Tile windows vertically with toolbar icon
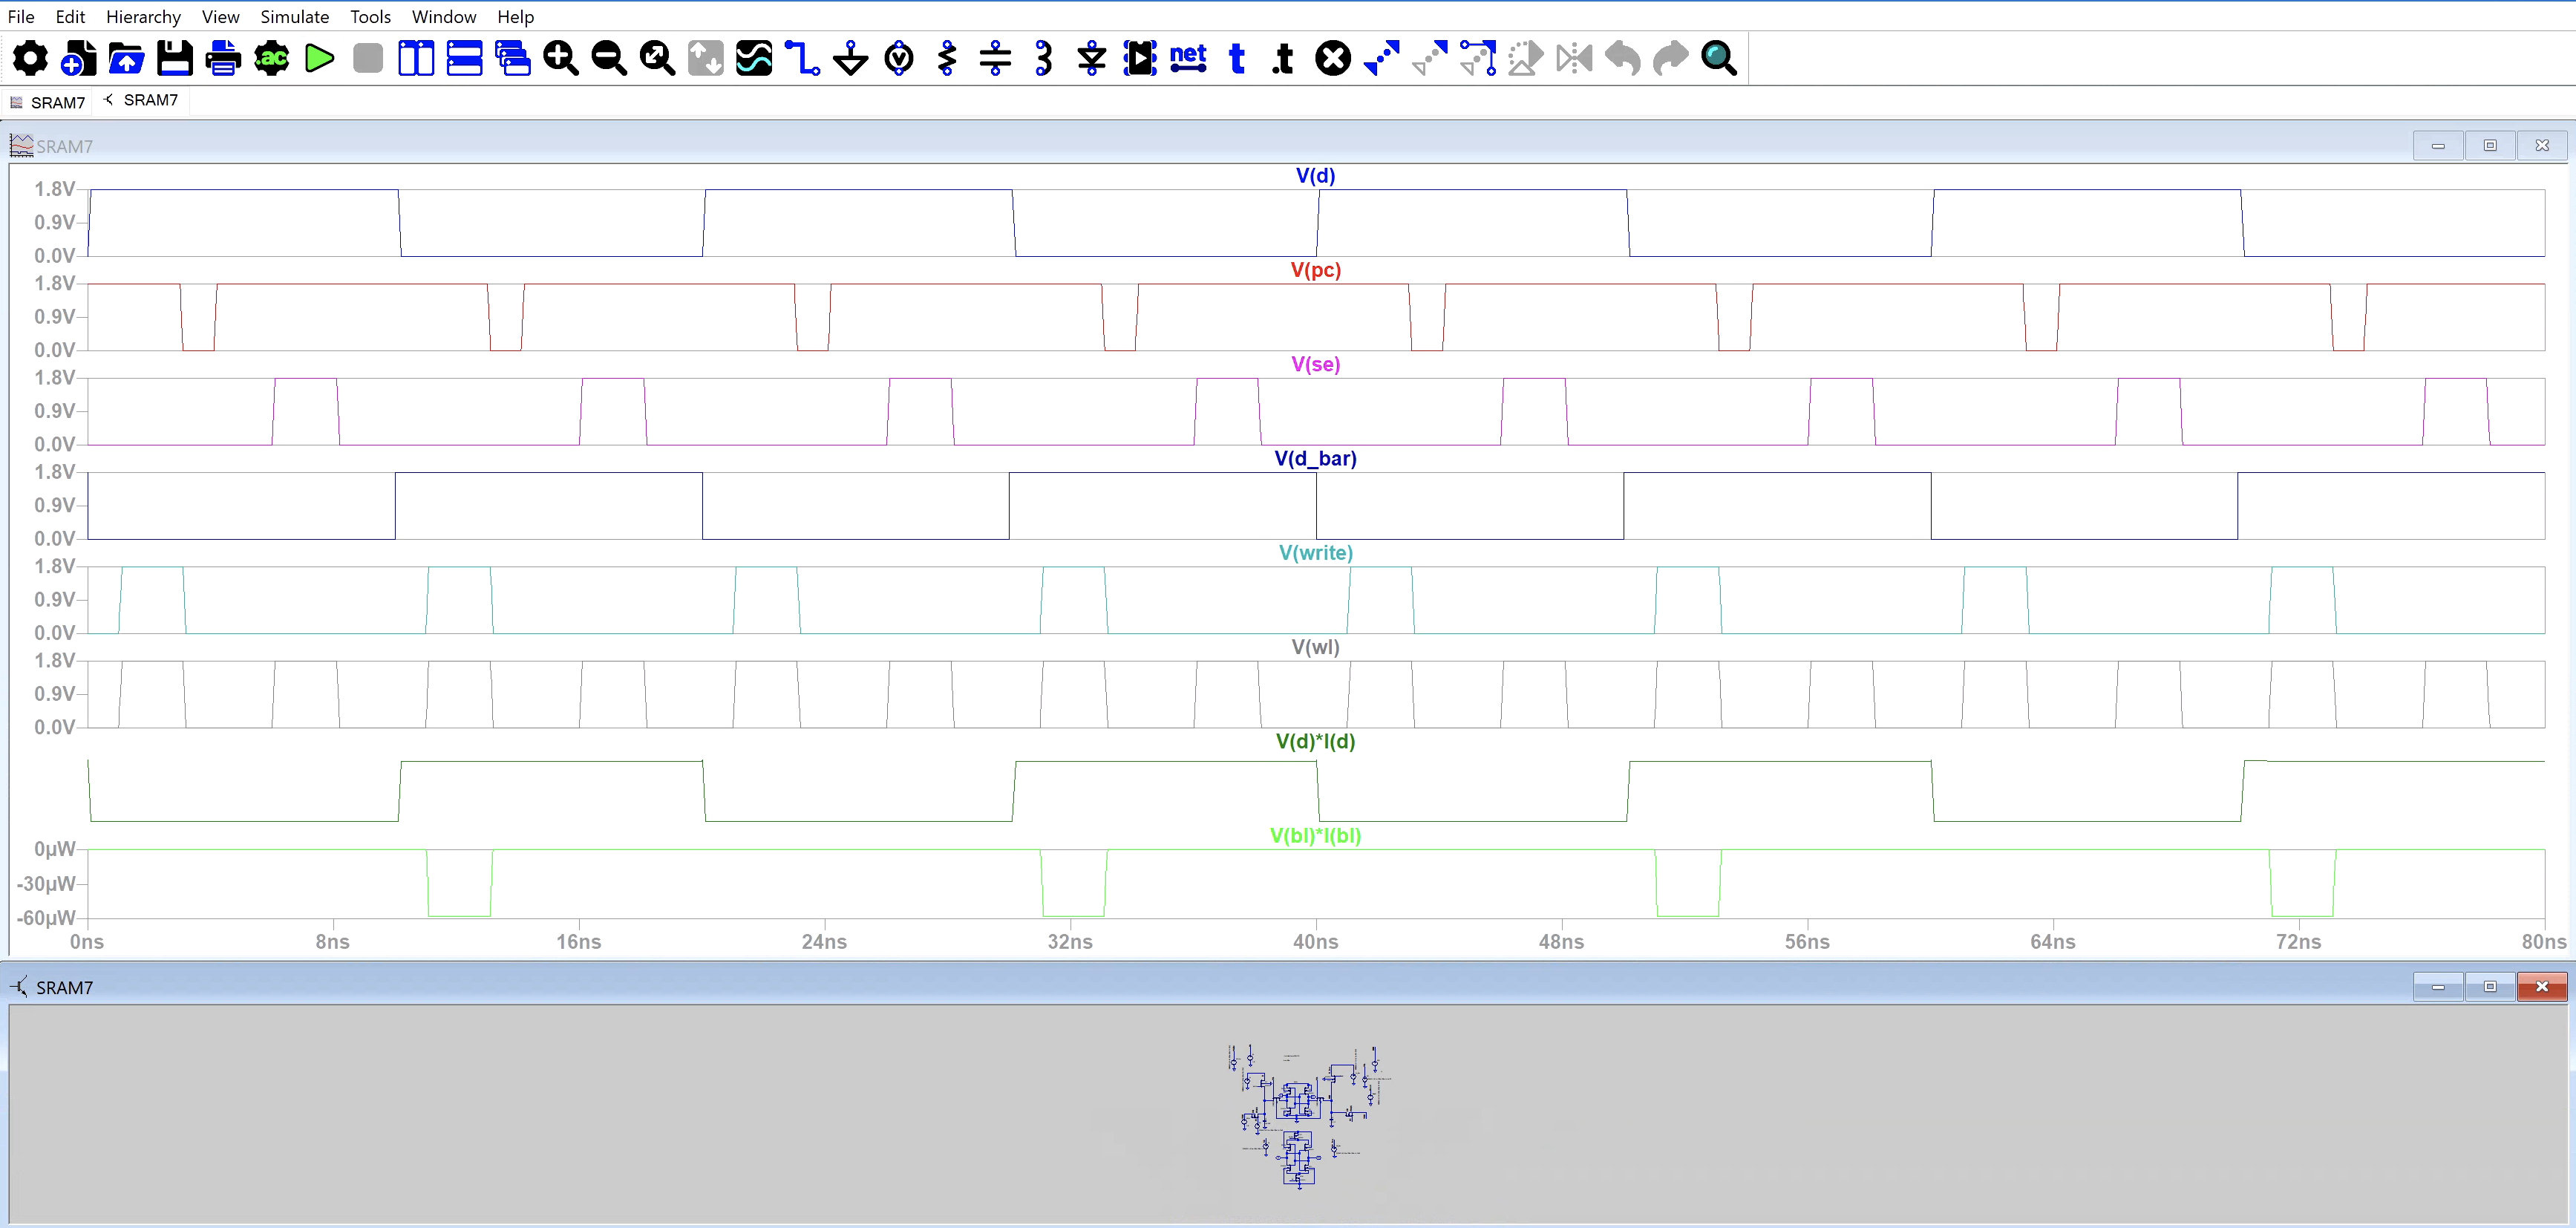Image resolution: width=2576 pixels, height=1228 pixels. pos(416,59)
